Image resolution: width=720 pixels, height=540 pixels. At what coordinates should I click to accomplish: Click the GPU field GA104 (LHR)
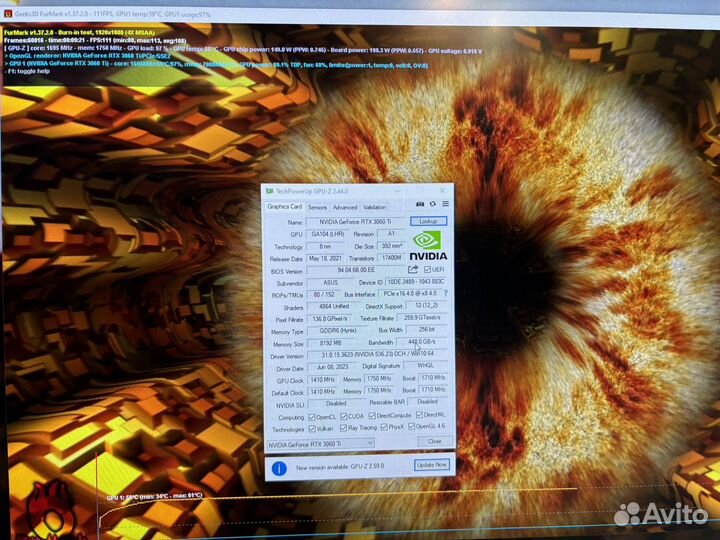(x=328, y=234)
